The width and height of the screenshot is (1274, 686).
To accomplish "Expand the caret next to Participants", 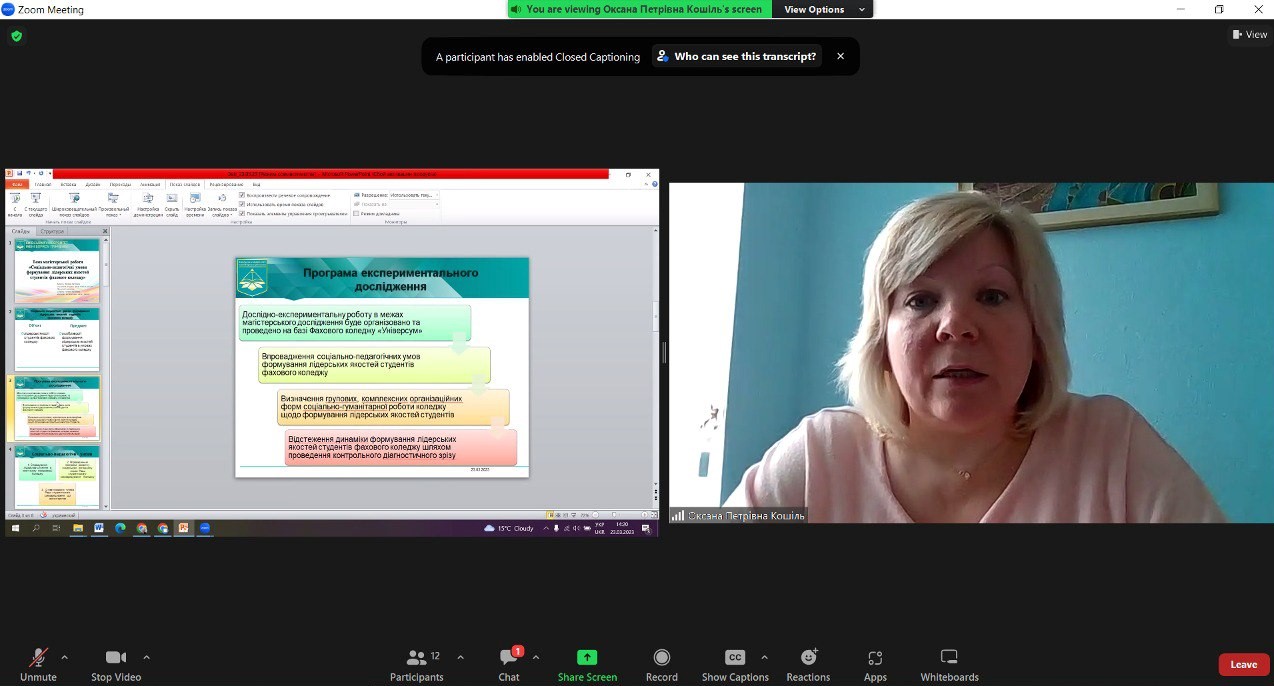I will point(460,657).
